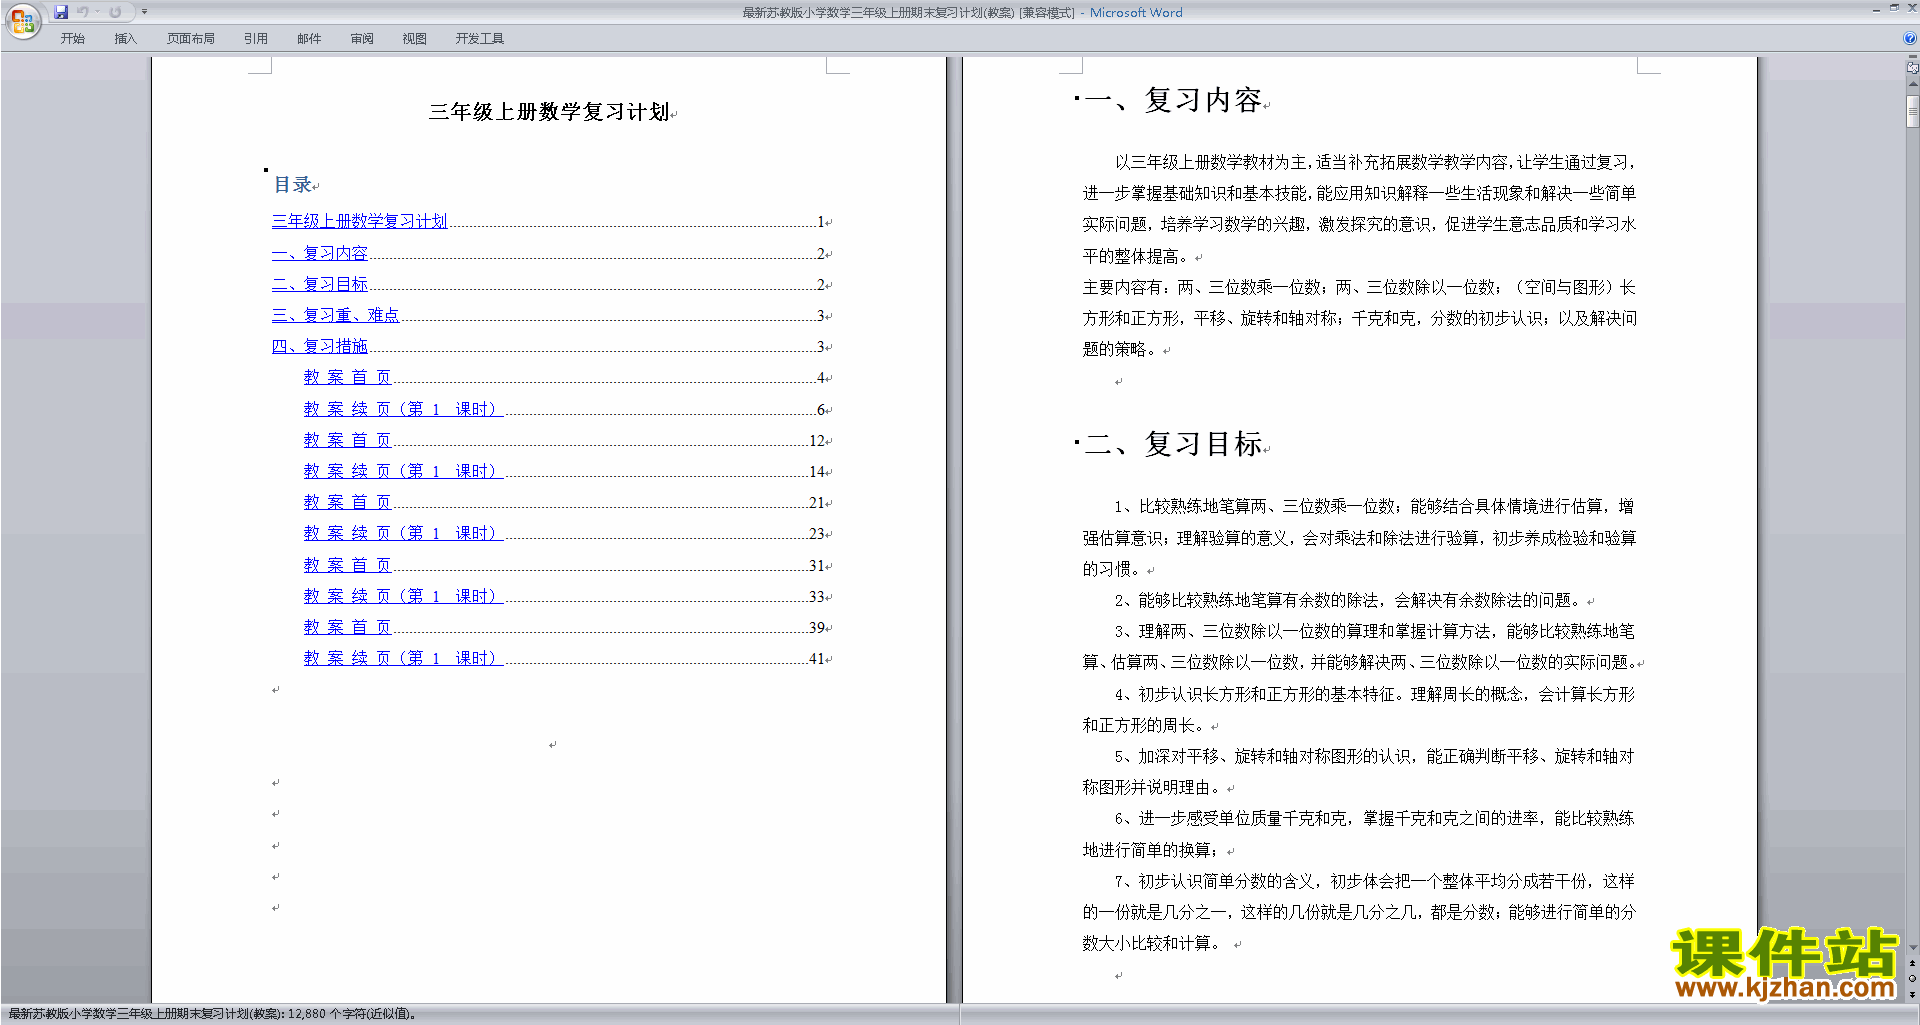Go to next page double-arrow button

[1912, 994]
